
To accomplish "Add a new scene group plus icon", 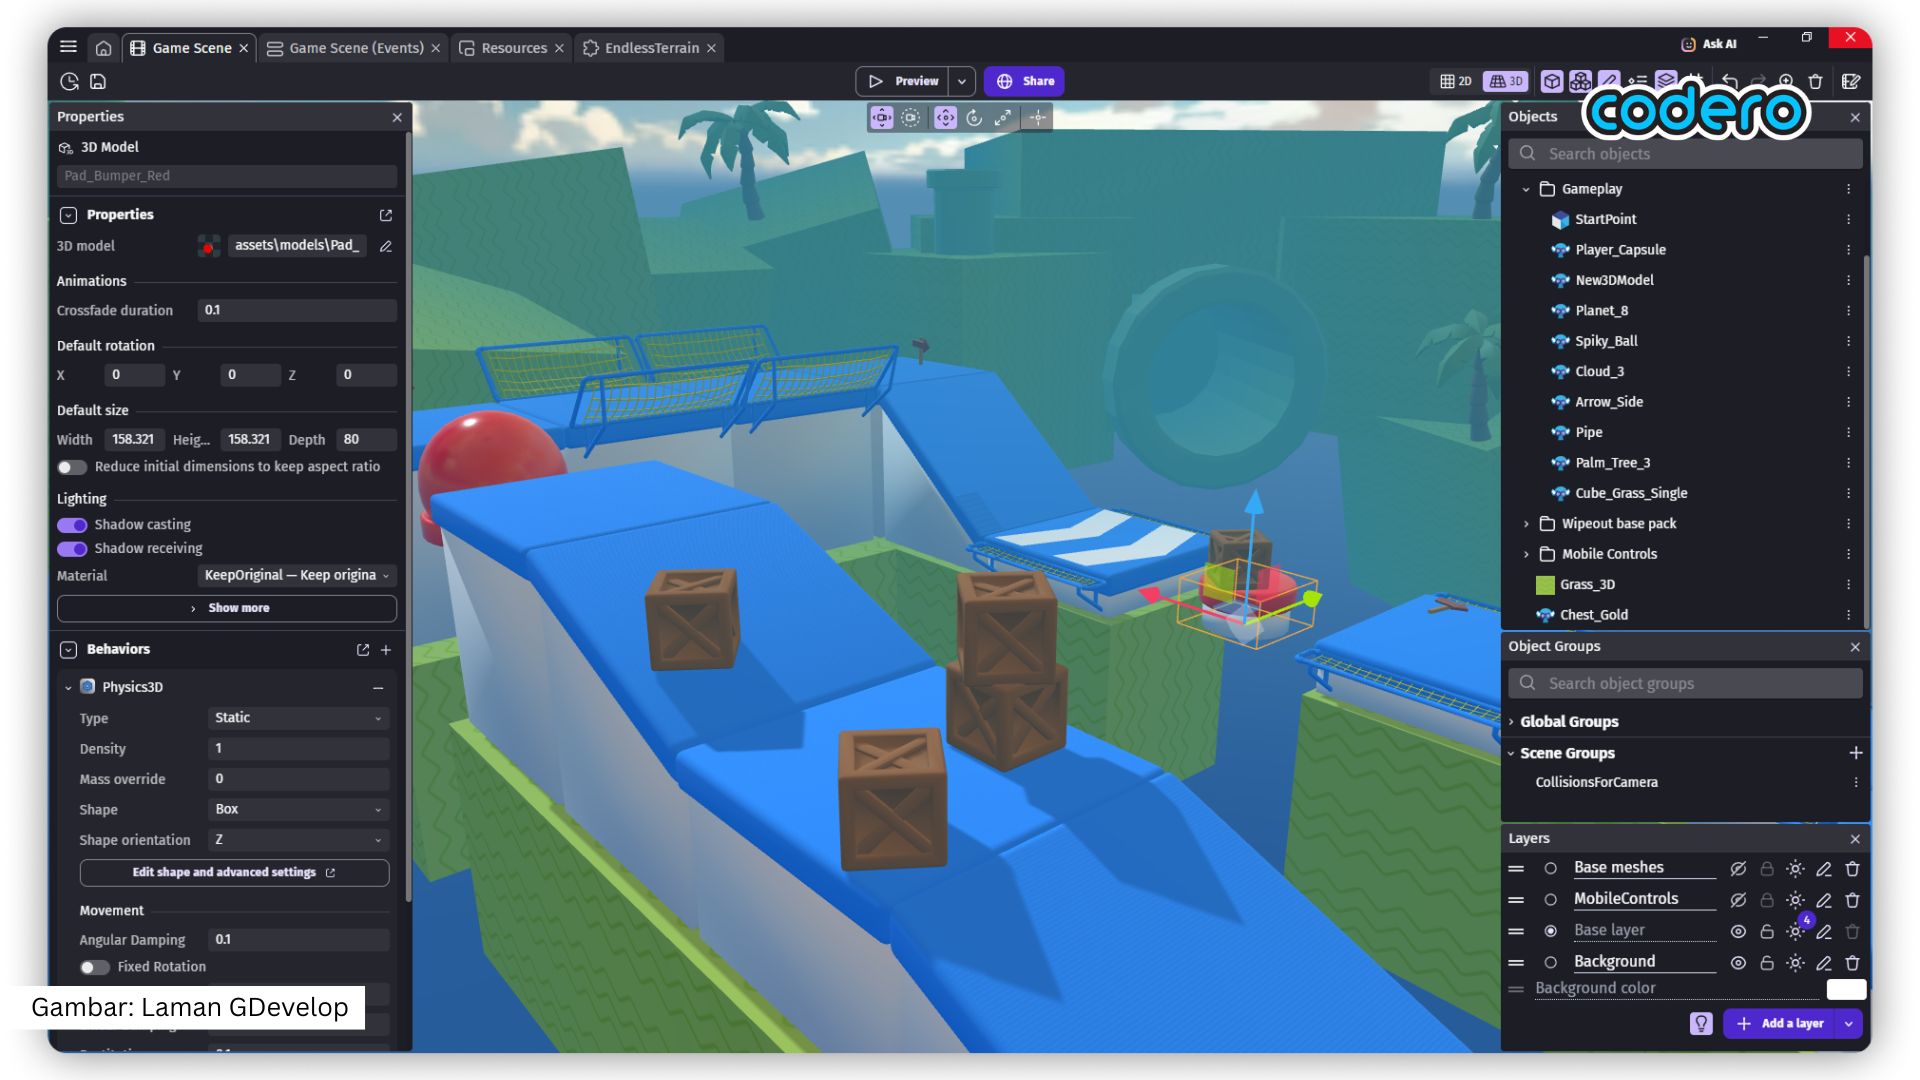I will 1855,753.
